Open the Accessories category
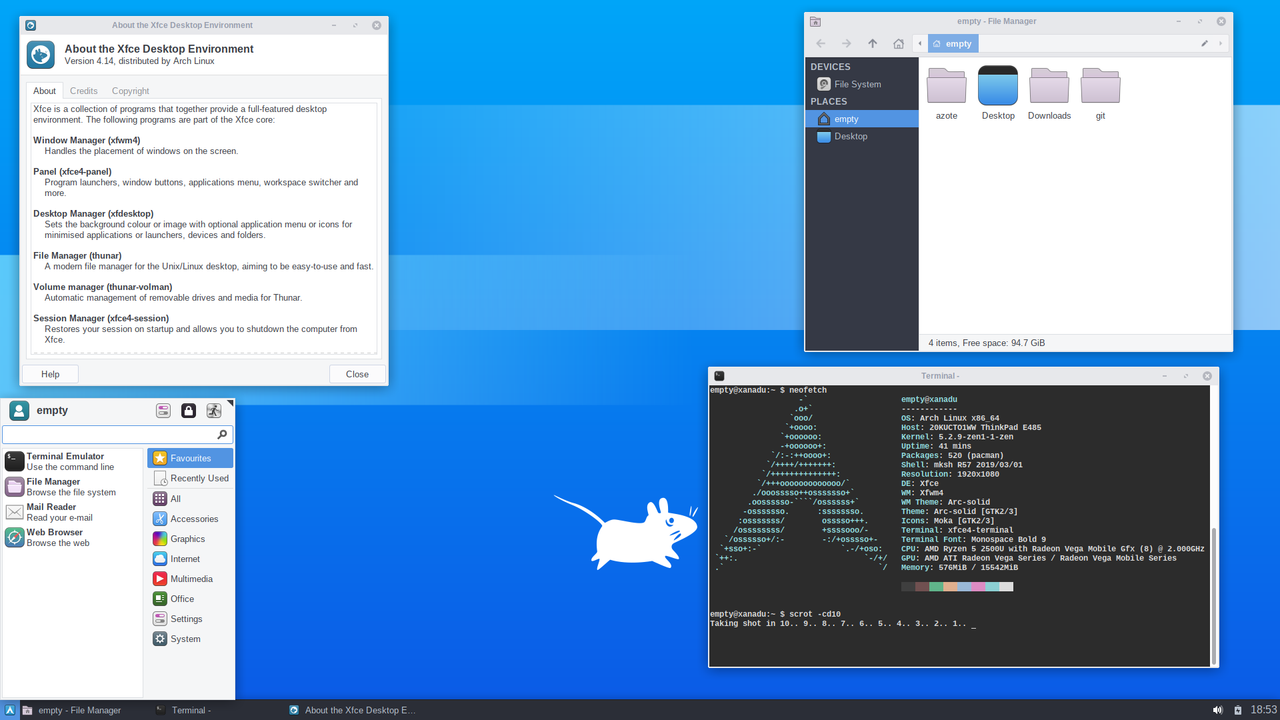 (190, 518)
